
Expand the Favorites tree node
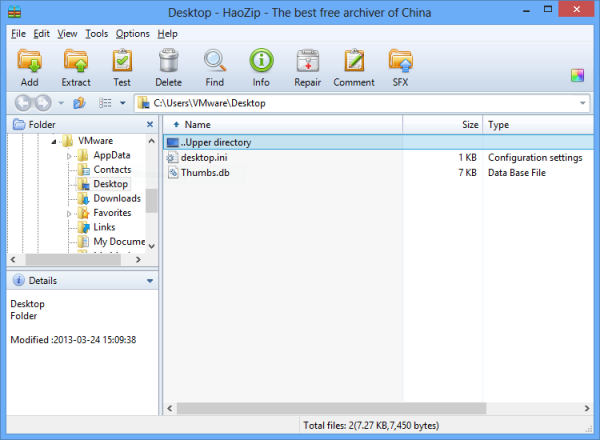click(x=69, y=213)
